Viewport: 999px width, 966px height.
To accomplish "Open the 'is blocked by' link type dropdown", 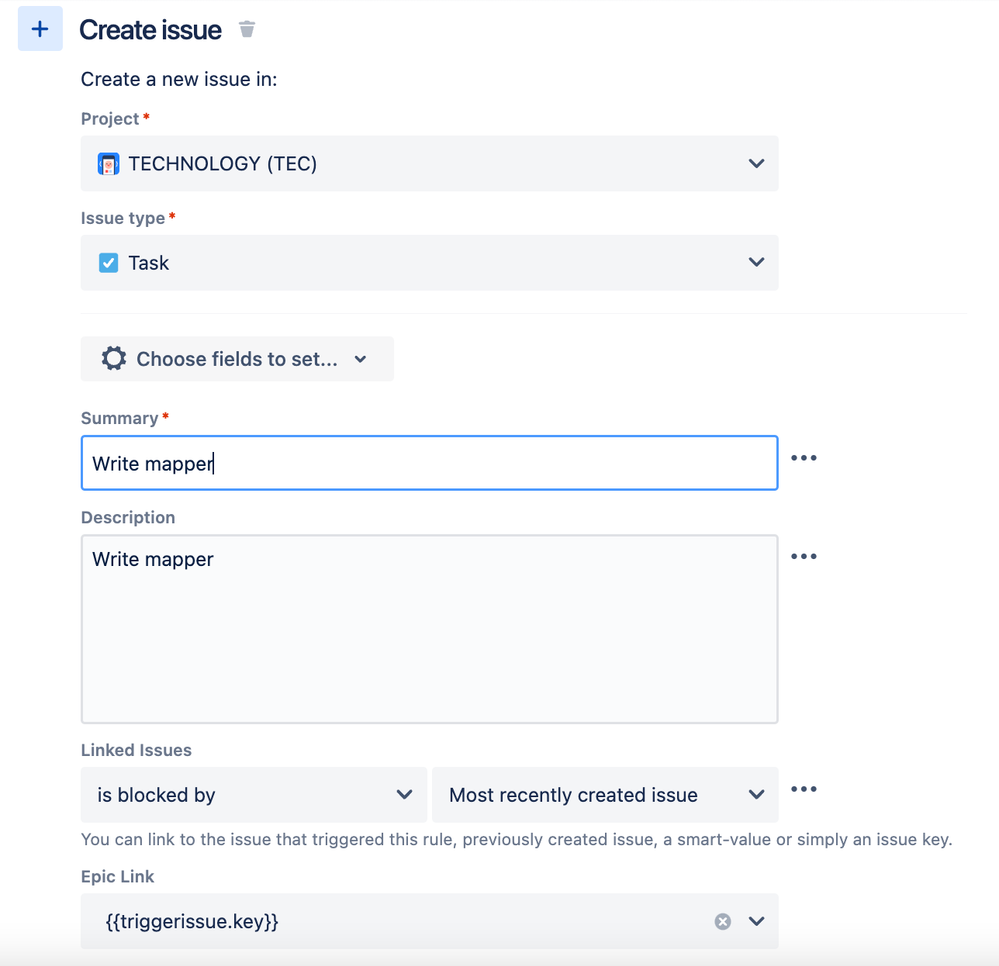I will tap(254, 795).
